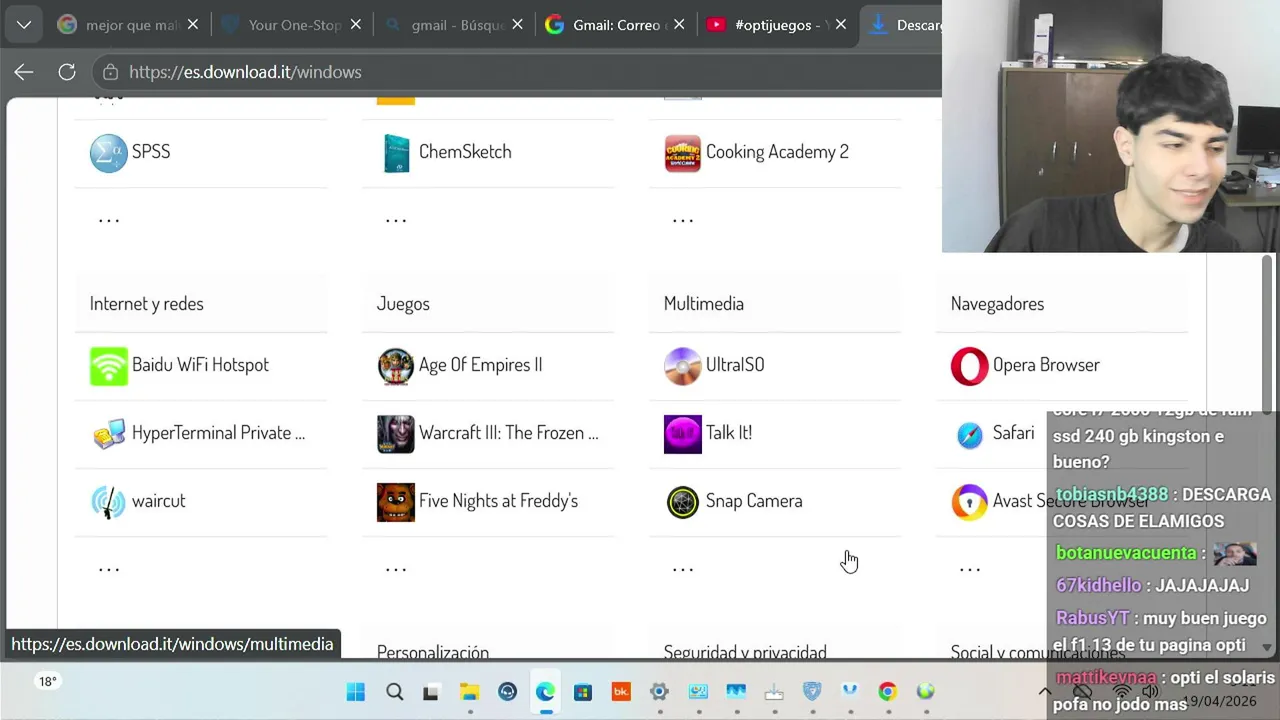Expand more Navegadores apps
This screenshot has width=1280, height=720.
[x=970, y=569]
